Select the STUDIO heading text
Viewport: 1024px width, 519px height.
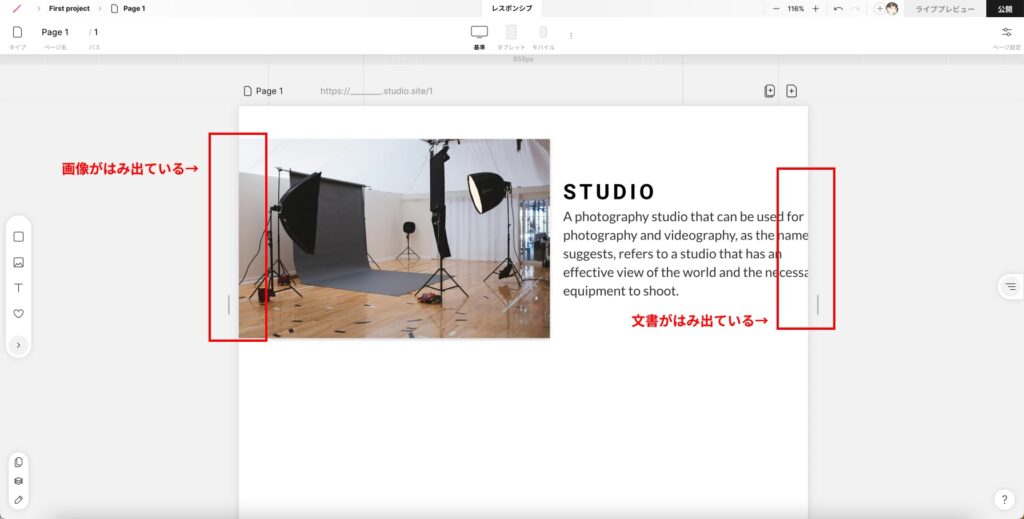[x=609, y=192]
